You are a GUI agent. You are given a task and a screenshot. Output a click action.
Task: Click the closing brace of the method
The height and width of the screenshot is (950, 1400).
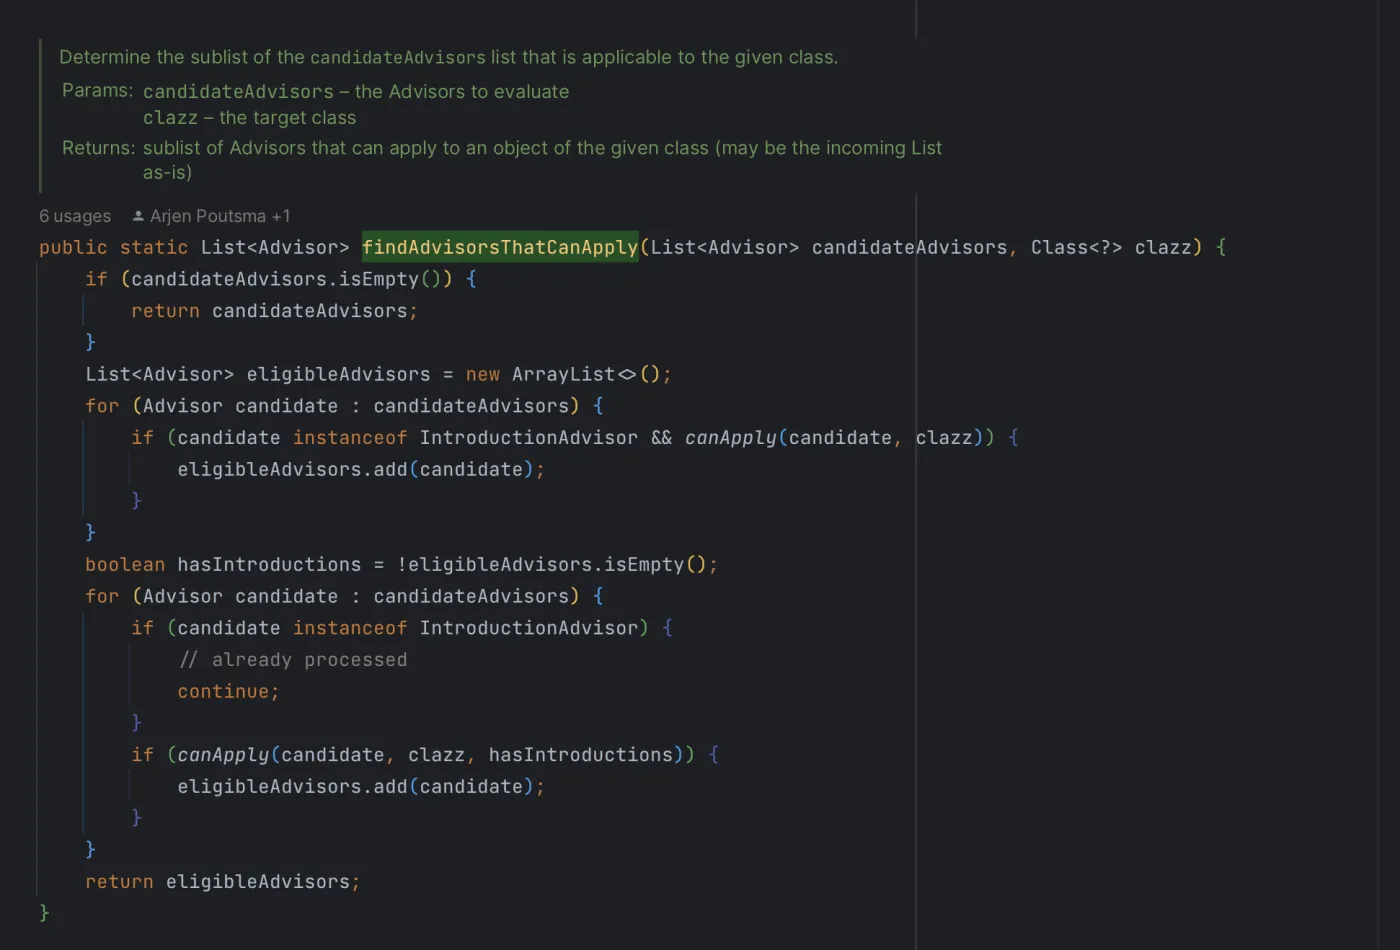tap(44, 913)
